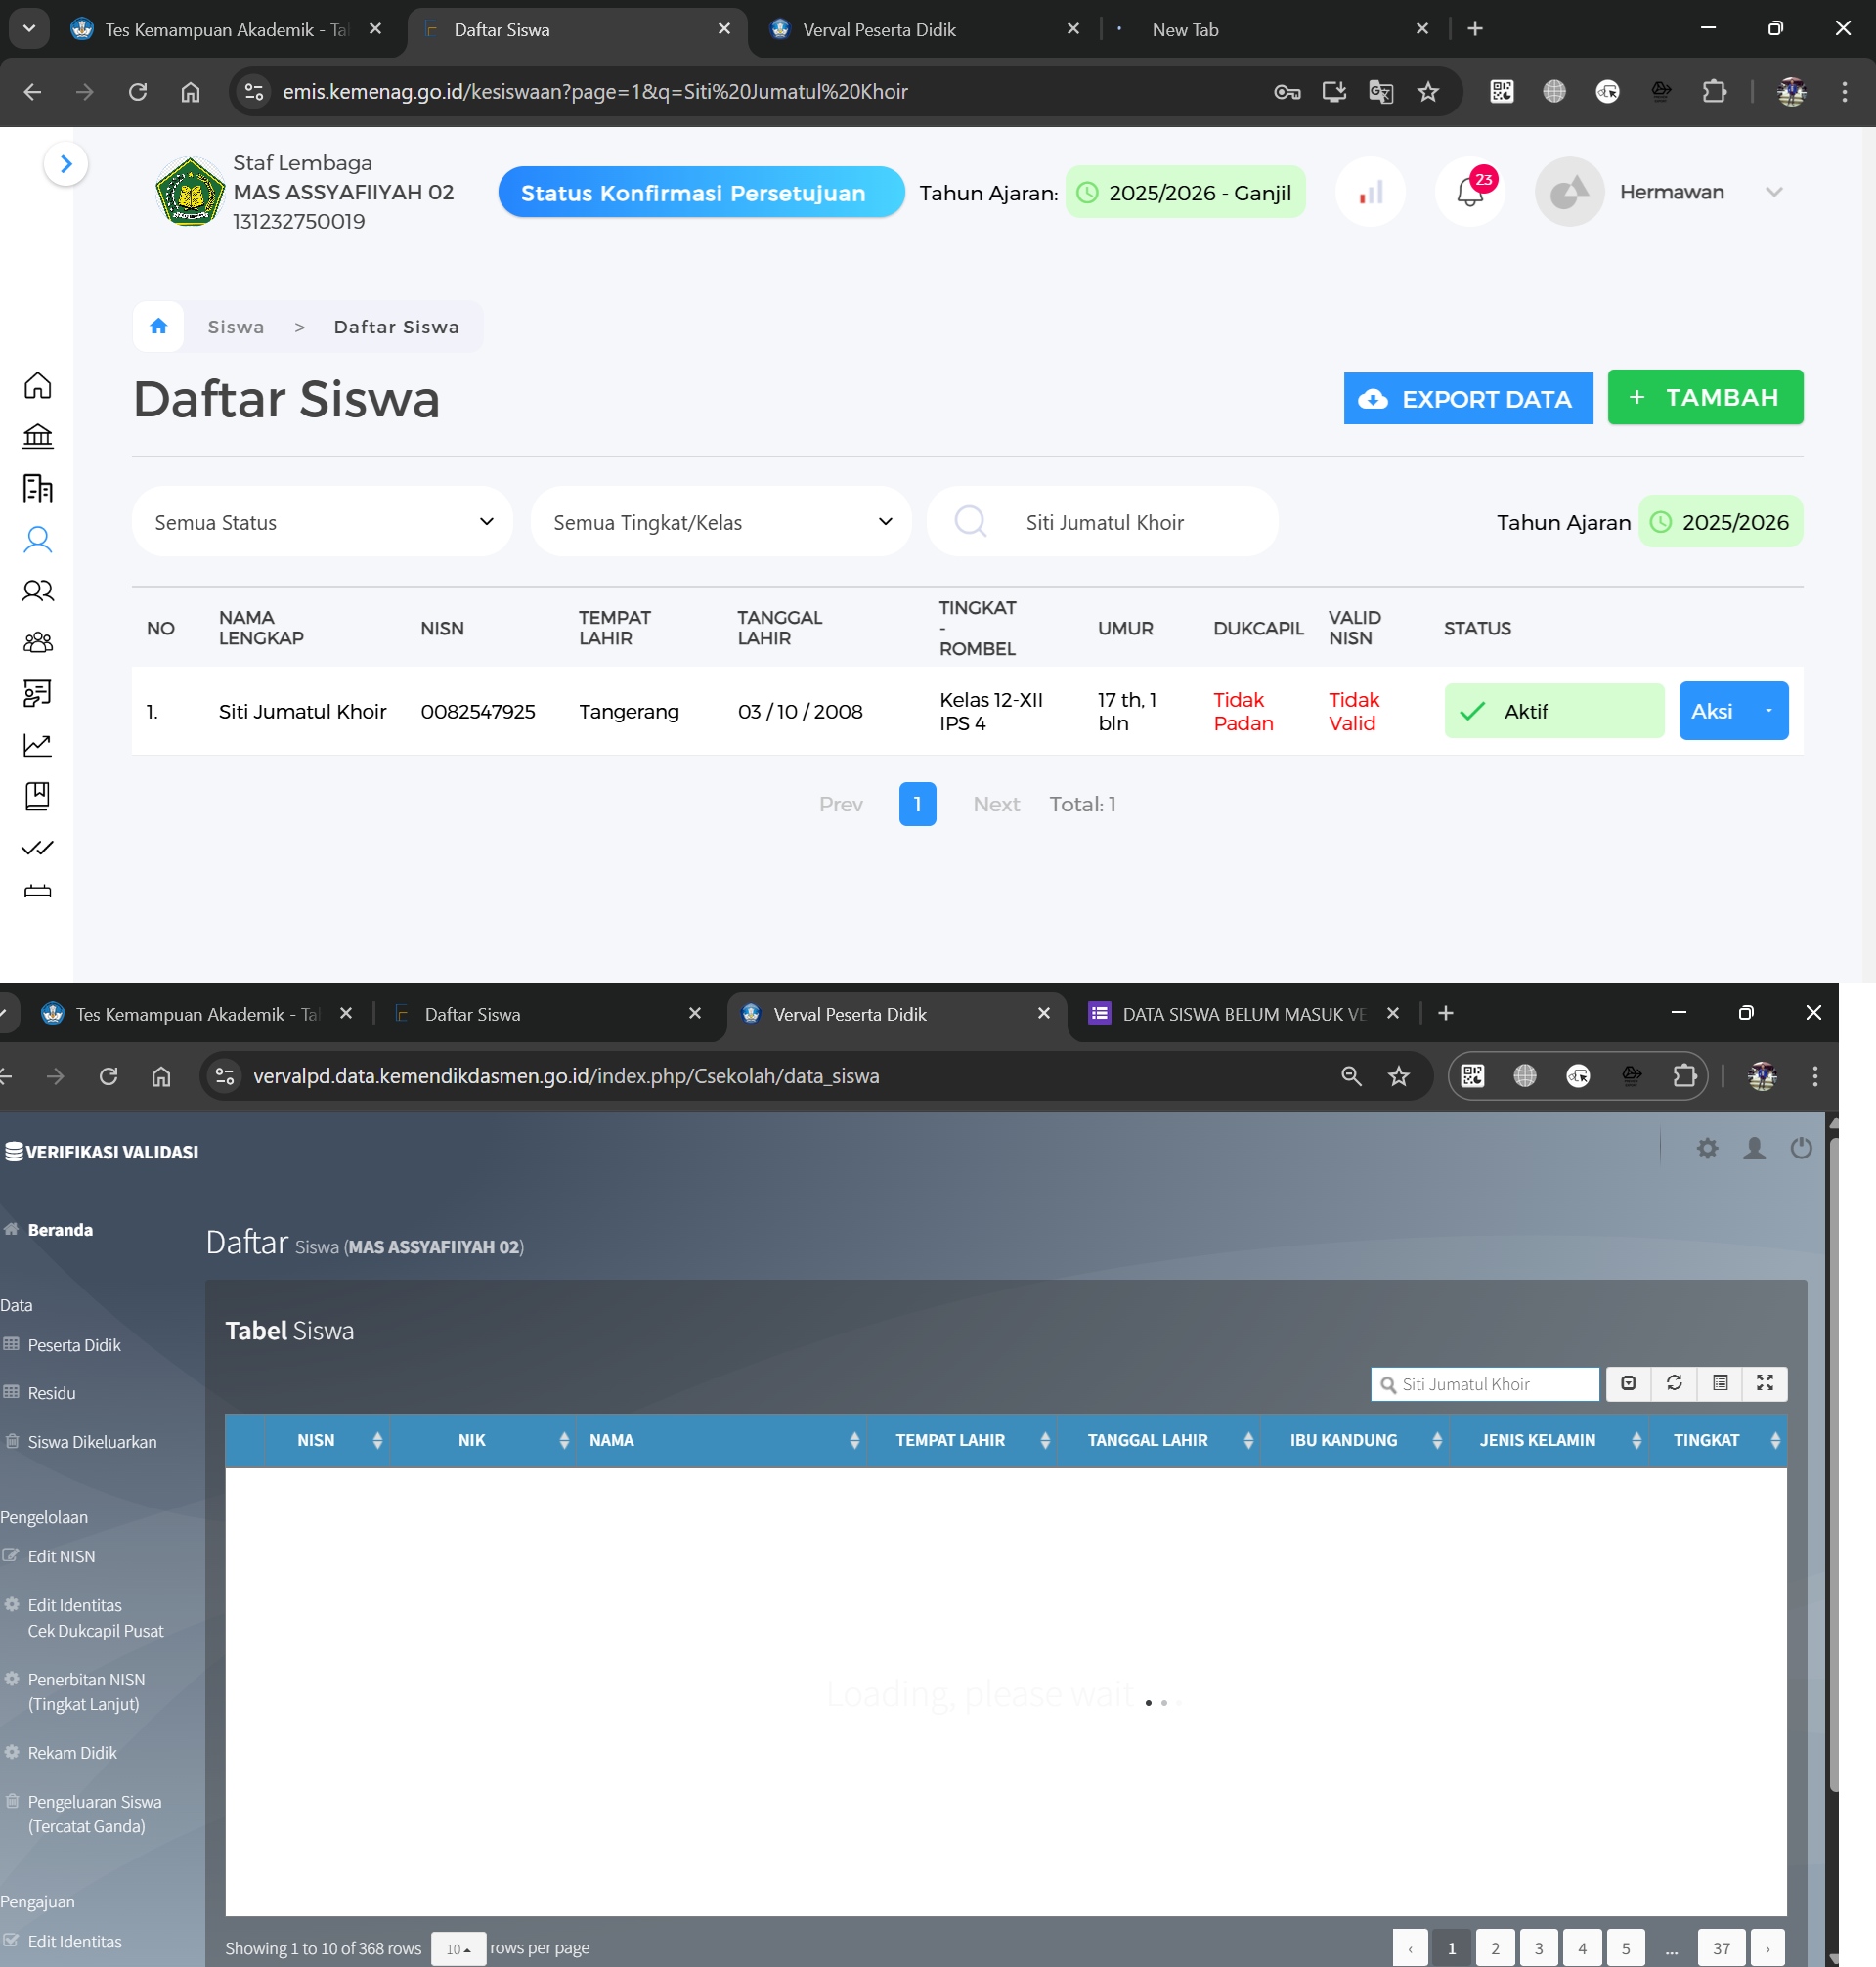The height and width of the screenshot is (1967, 1876).
Task: Click the EXPORT DATA button
Action: [1467, 399]
